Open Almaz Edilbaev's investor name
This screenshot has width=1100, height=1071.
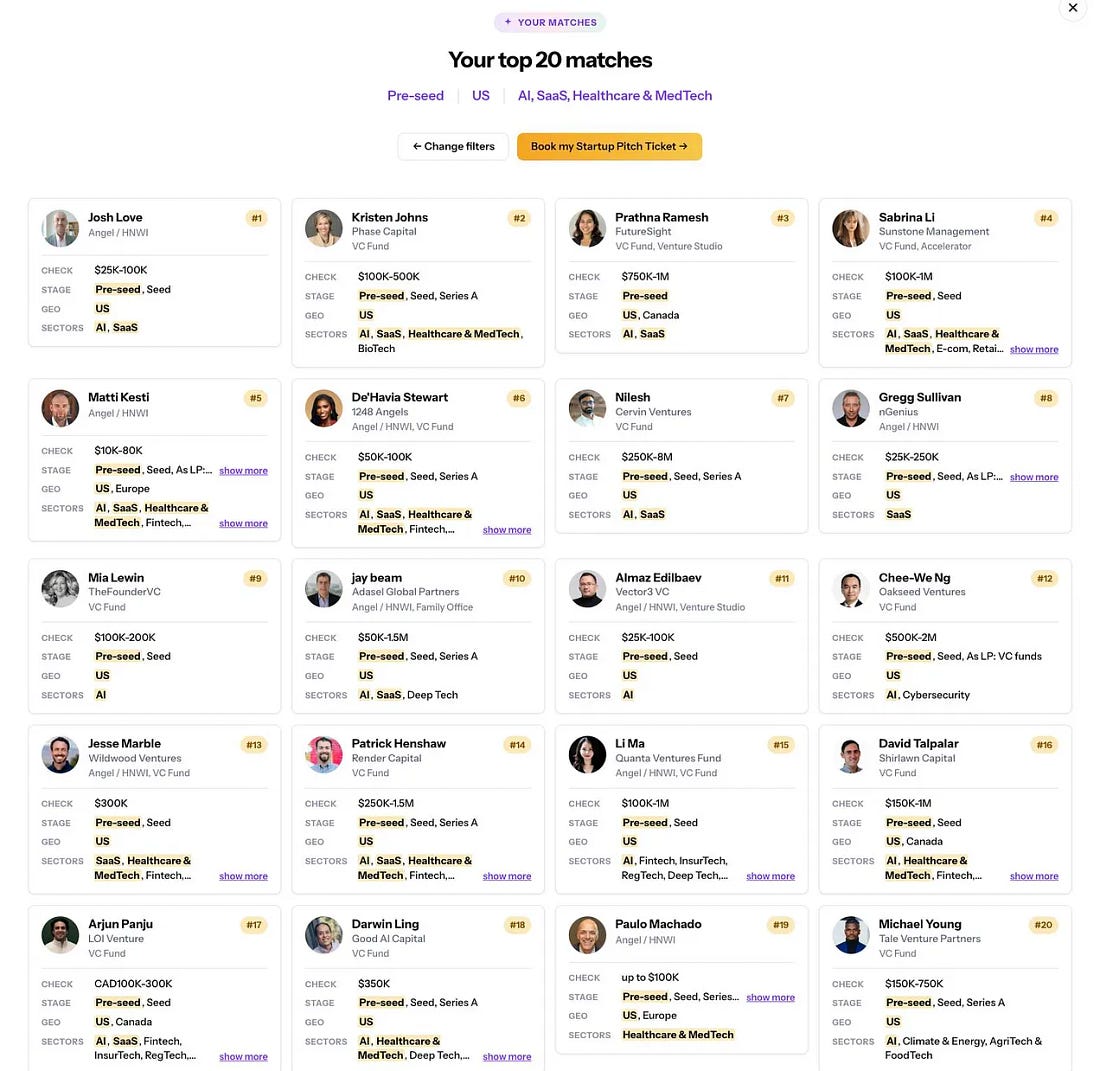[658, 578]
